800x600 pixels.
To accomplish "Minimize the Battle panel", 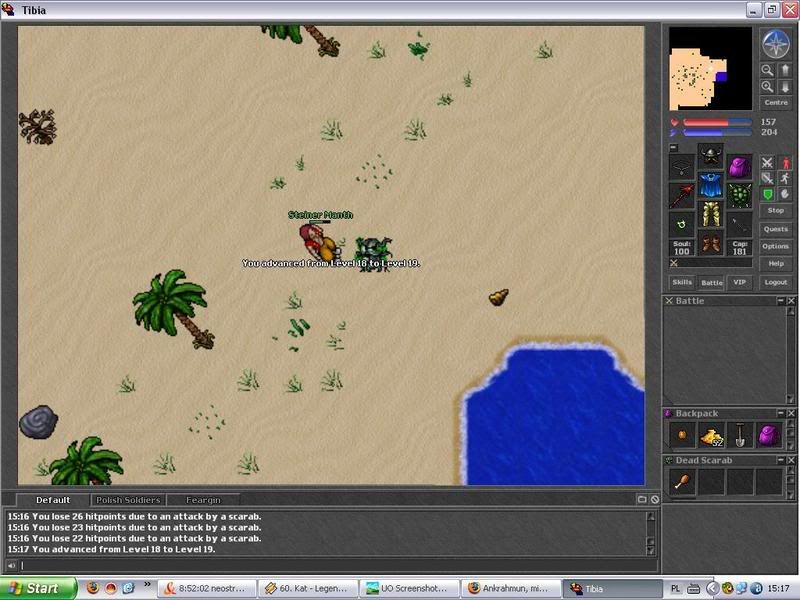I will [781, 301].
